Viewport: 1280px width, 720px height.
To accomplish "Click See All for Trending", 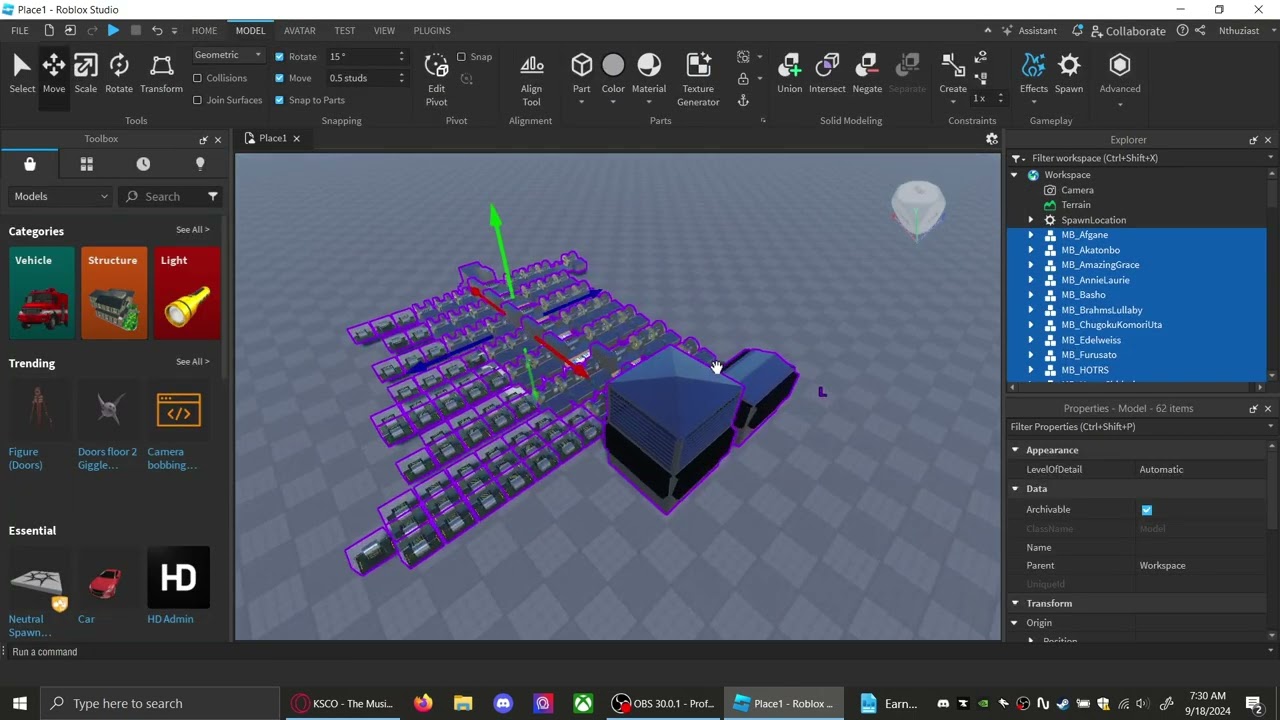I will [193, 362].
